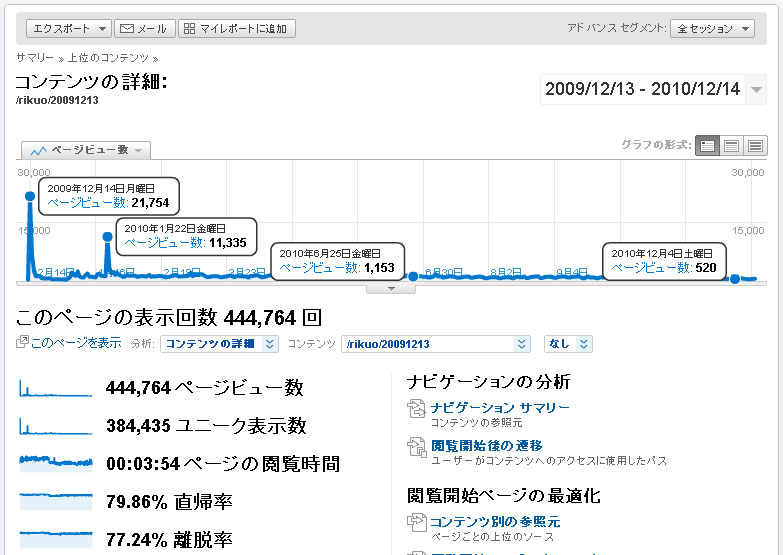This screenshot has height=555, width=783.
Task: Open the コンテンツの詳細 analysis dropdown
Action: (219, 344)
